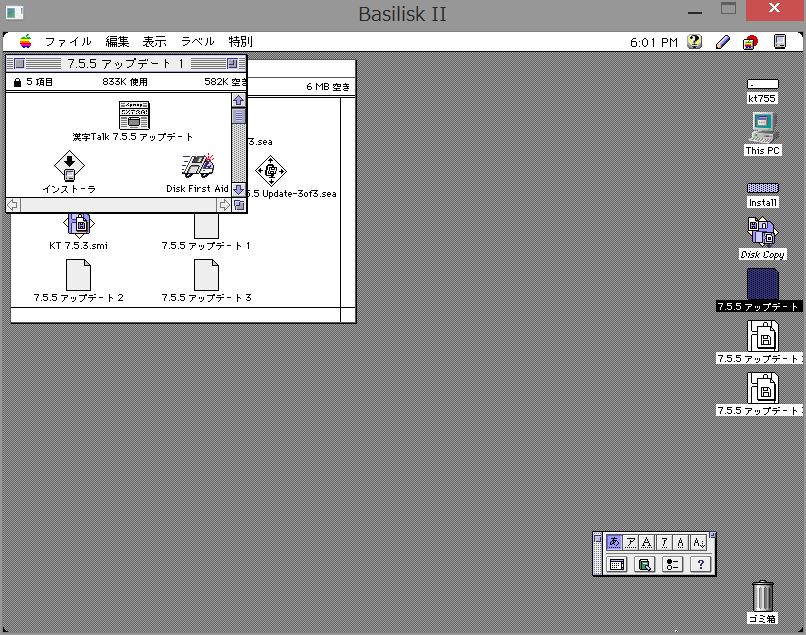The width and height of the screenshot is (806, 635).
Task: Click the horizontal scroll right arrow
Action: [x=224, y=205]
